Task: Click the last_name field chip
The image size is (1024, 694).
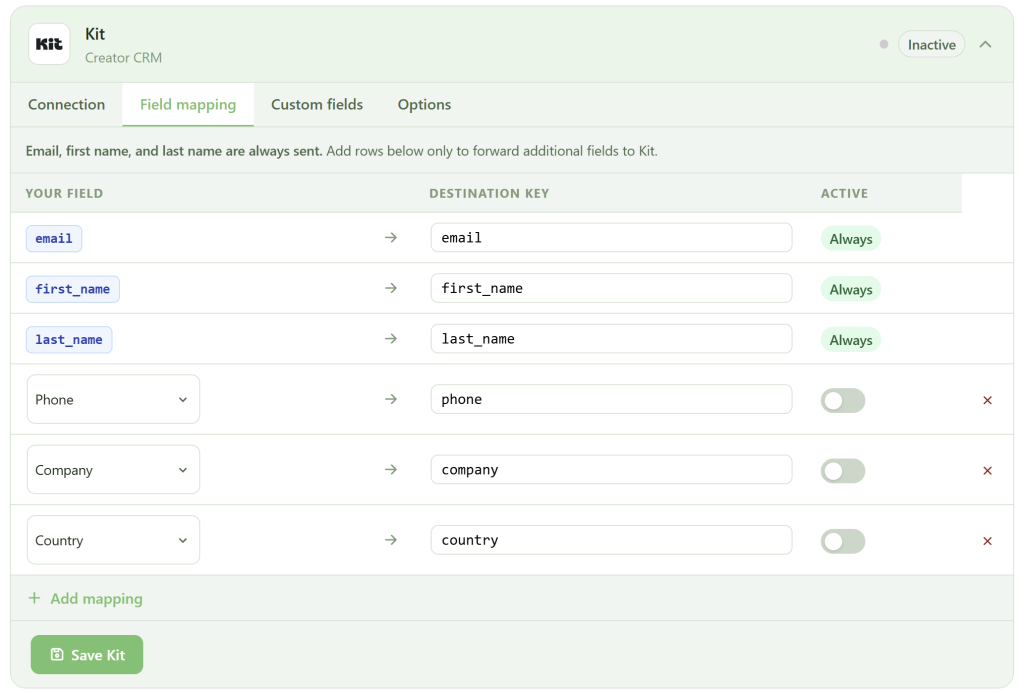Action: tap(69, 339)
